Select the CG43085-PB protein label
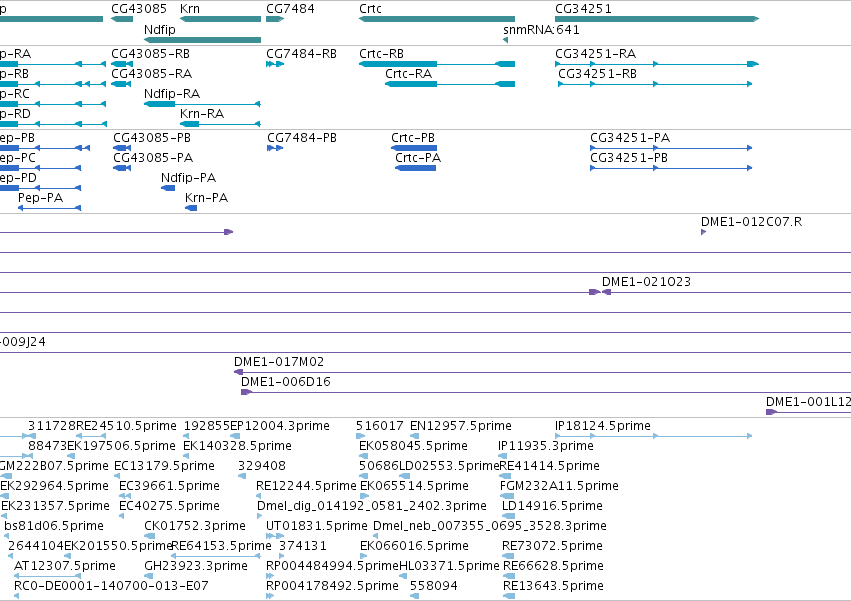The height and width of the screenshot is (601, 851). (x=151, y=138)
